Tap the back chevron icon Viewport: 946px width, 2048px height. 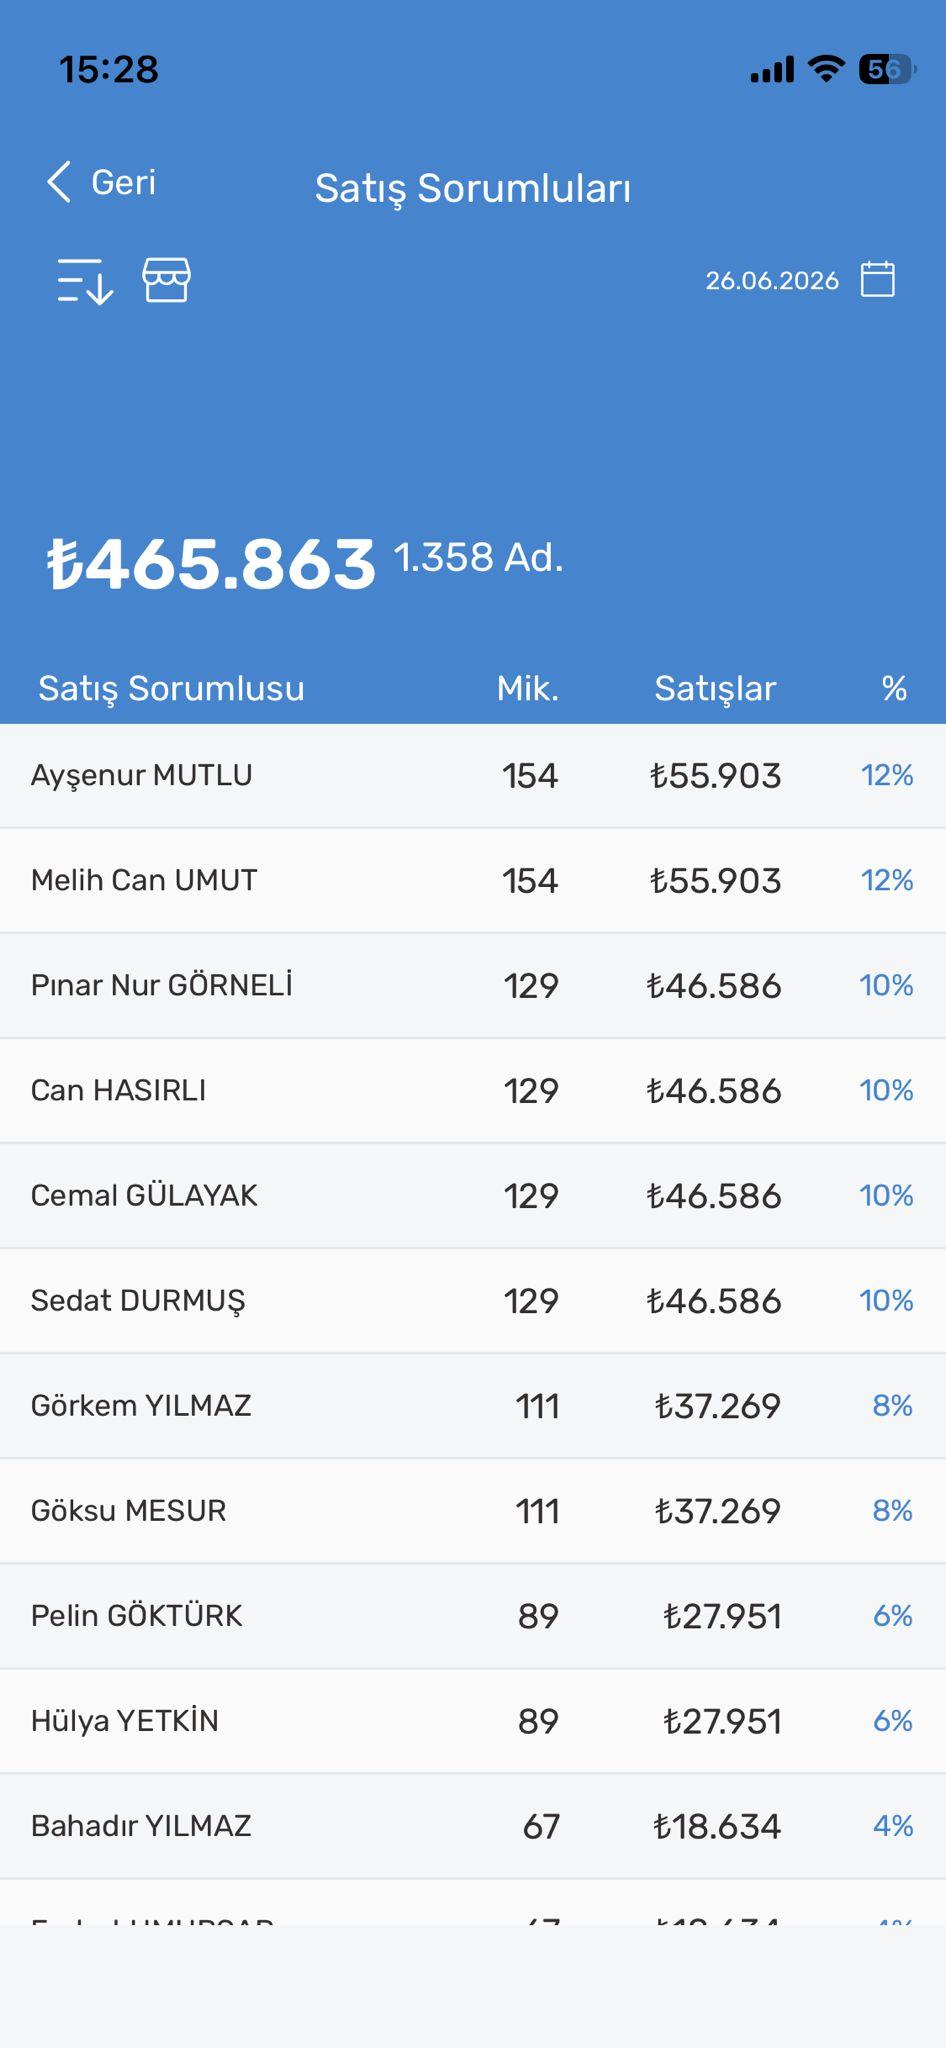(59, 182)
